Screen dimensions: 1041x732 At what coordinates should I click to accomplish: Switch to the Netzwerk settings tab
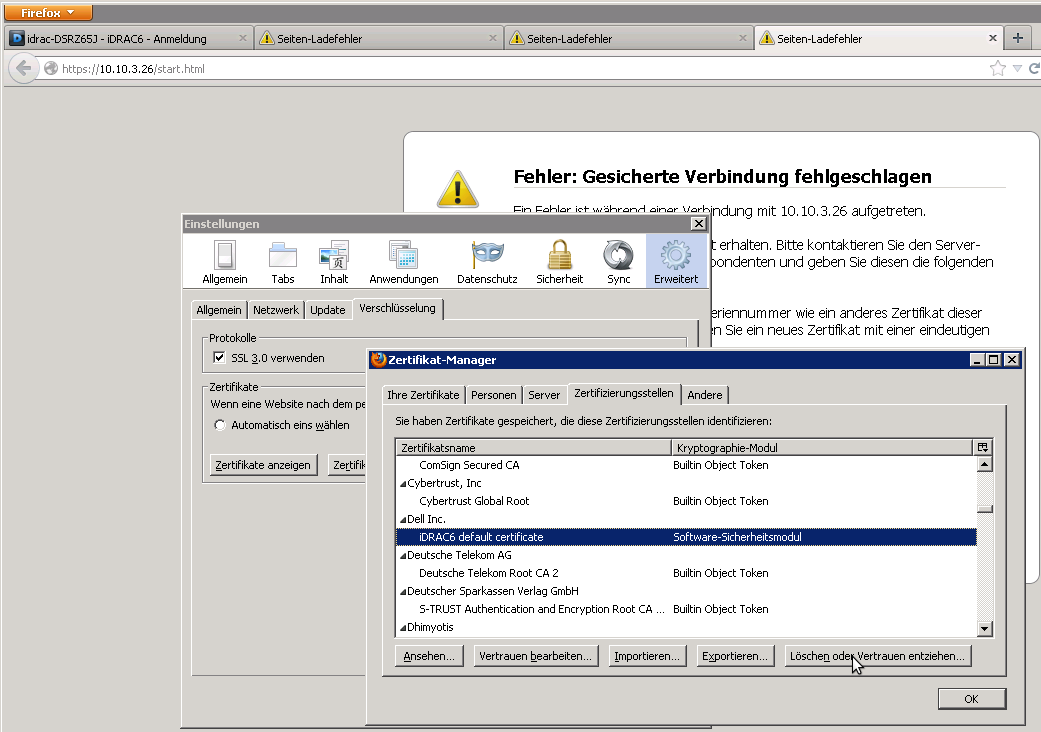coord(275,310)
